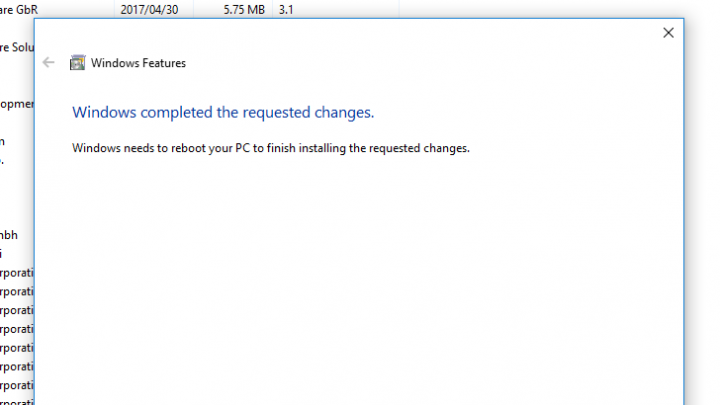The height and width of the screenshot is (405, 720).
Task: Click the reboot your PC message text
Action: (x=271, y=148)
